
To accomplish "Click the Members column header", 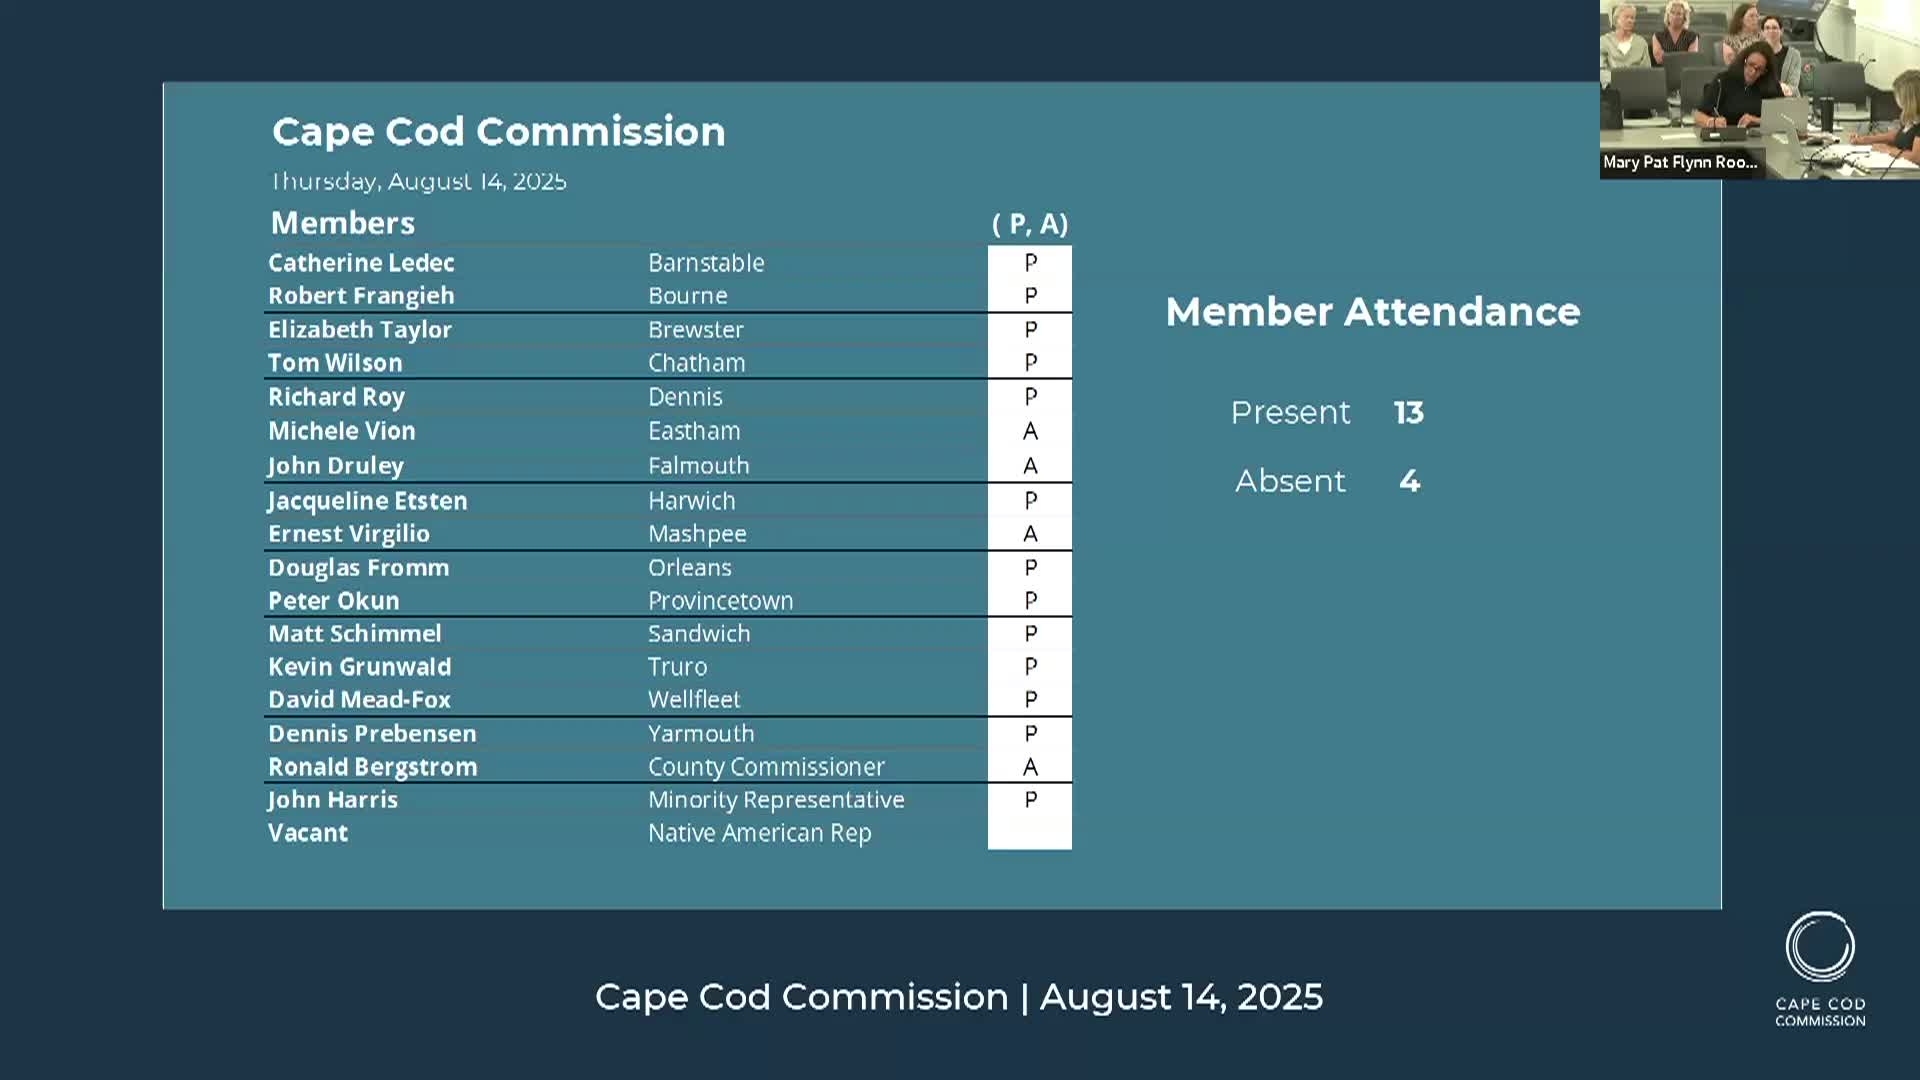I will pos(342,223).
